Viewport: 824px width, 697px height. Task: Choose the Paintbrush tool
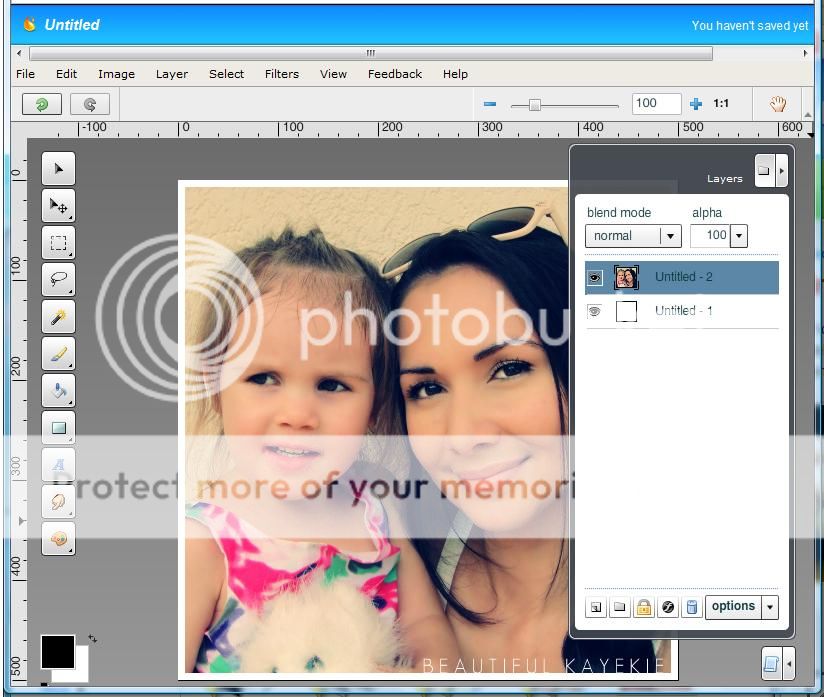(58, 354)
